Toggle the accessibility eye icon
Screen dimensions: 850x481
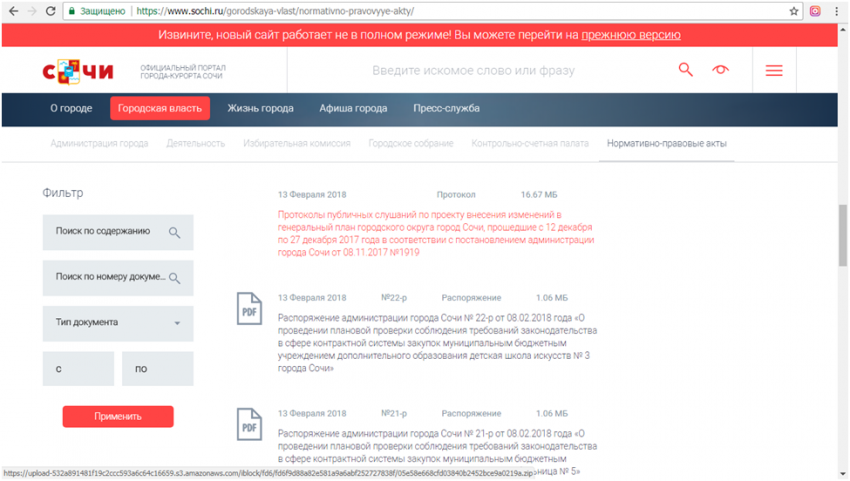(720, 70)
